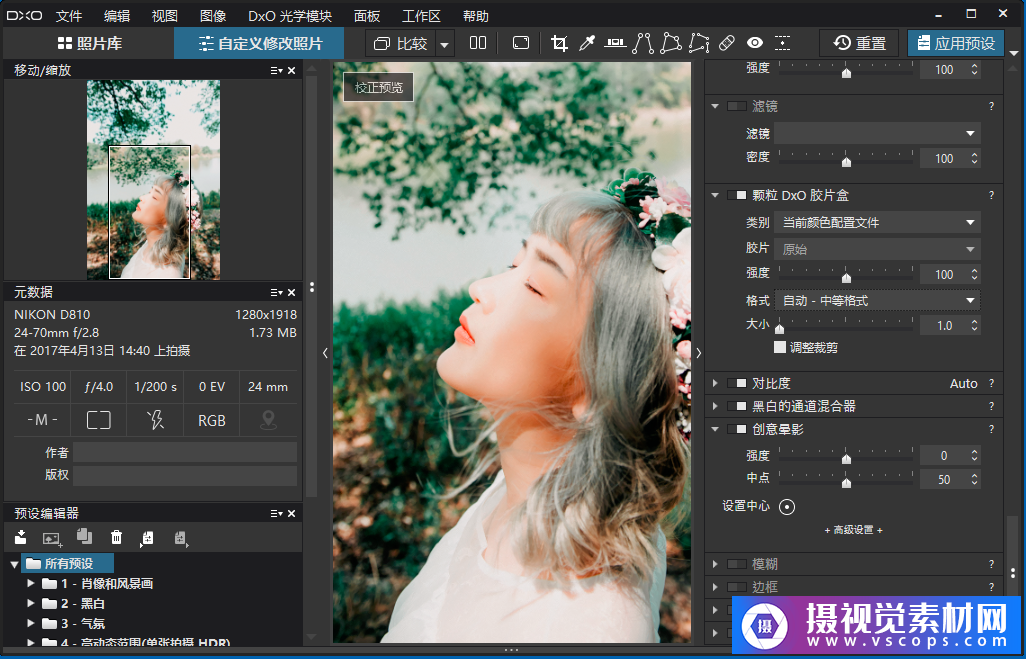Expand the '2 - 黑白' preset folder

[31, 604]
